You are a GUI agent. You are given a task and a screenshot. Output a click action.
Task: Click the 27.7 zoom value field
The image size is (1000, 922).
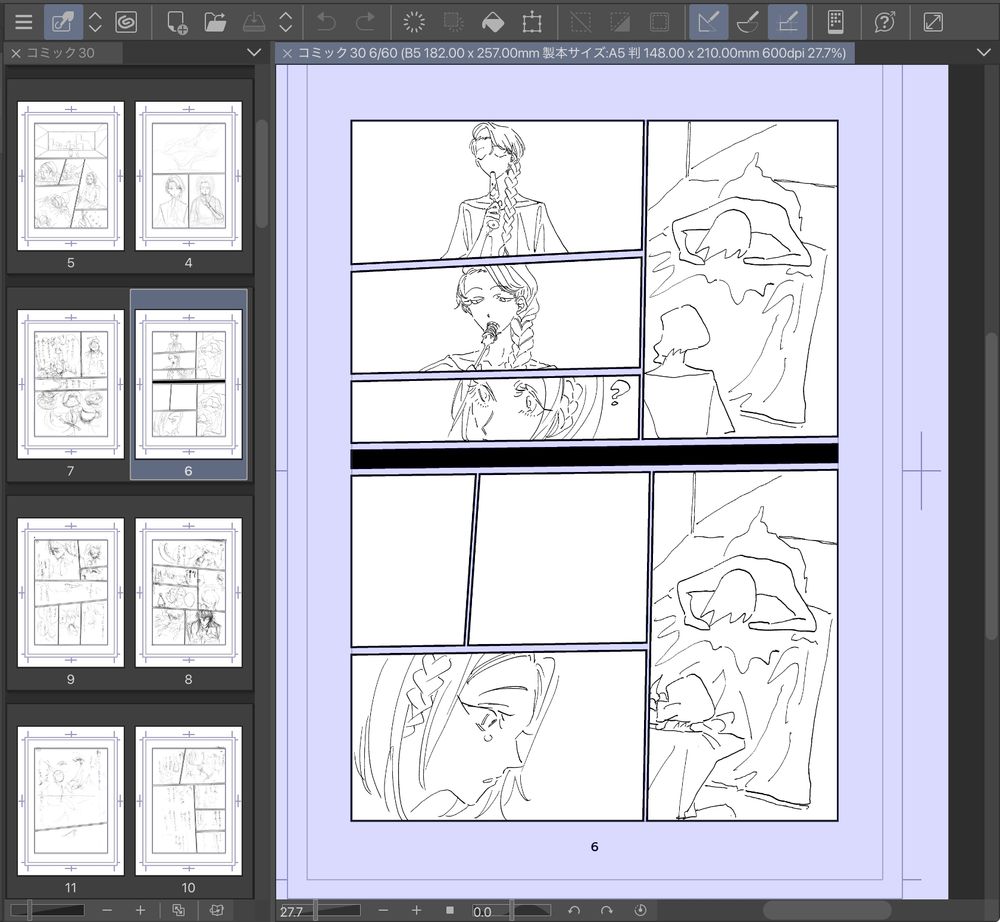pos(294,911)
